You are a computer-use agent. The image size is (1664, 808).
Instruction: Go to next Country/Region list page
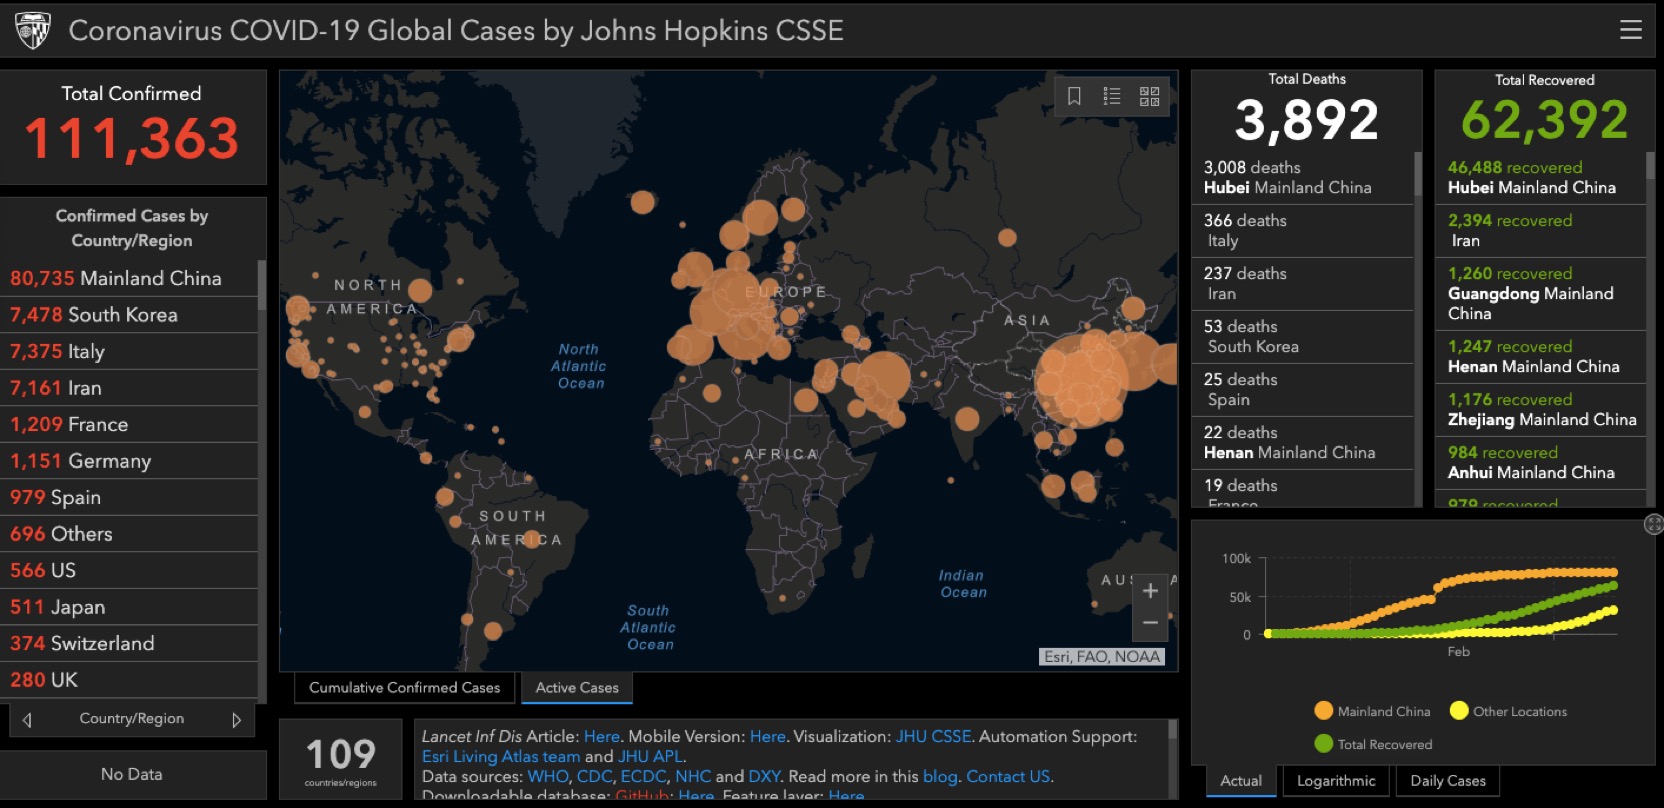(237, 719)
